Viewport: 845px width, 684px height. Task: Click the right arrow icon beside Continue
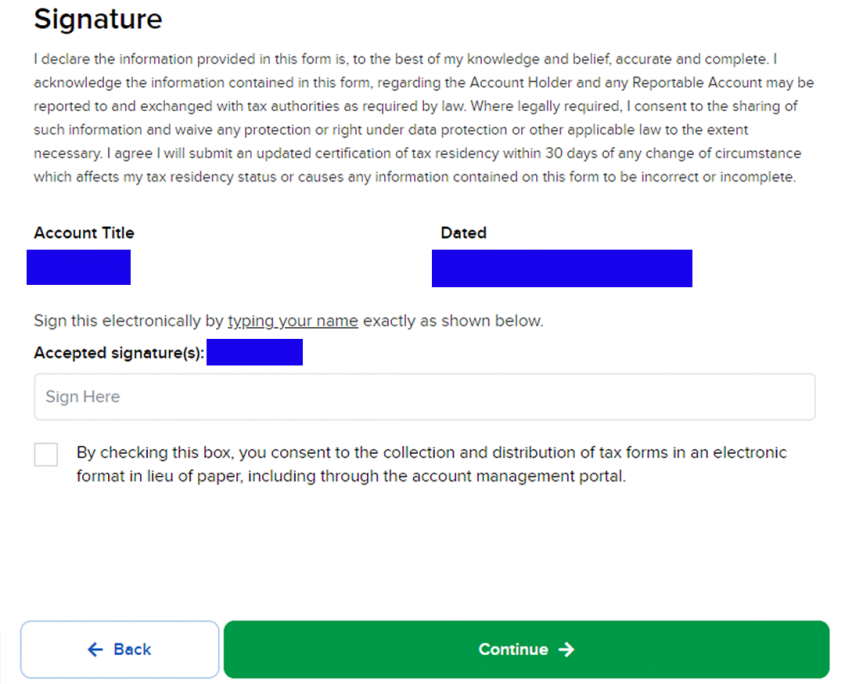click(567, 650)
